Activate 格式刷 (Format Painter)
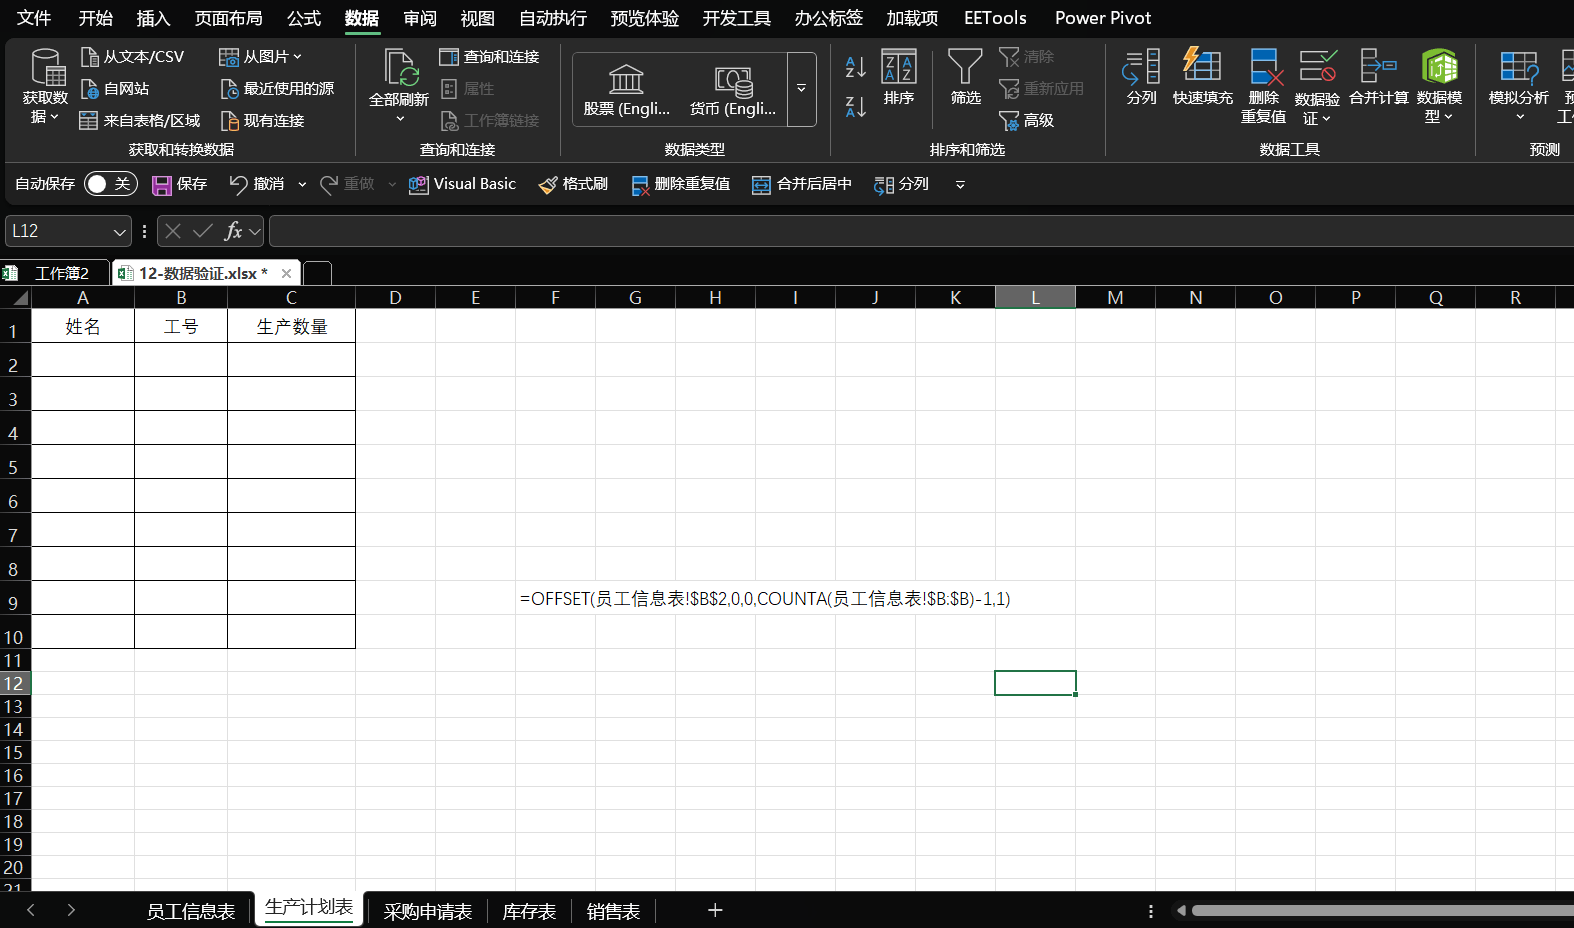This screenshot has width=1574, height=928. 574,184
